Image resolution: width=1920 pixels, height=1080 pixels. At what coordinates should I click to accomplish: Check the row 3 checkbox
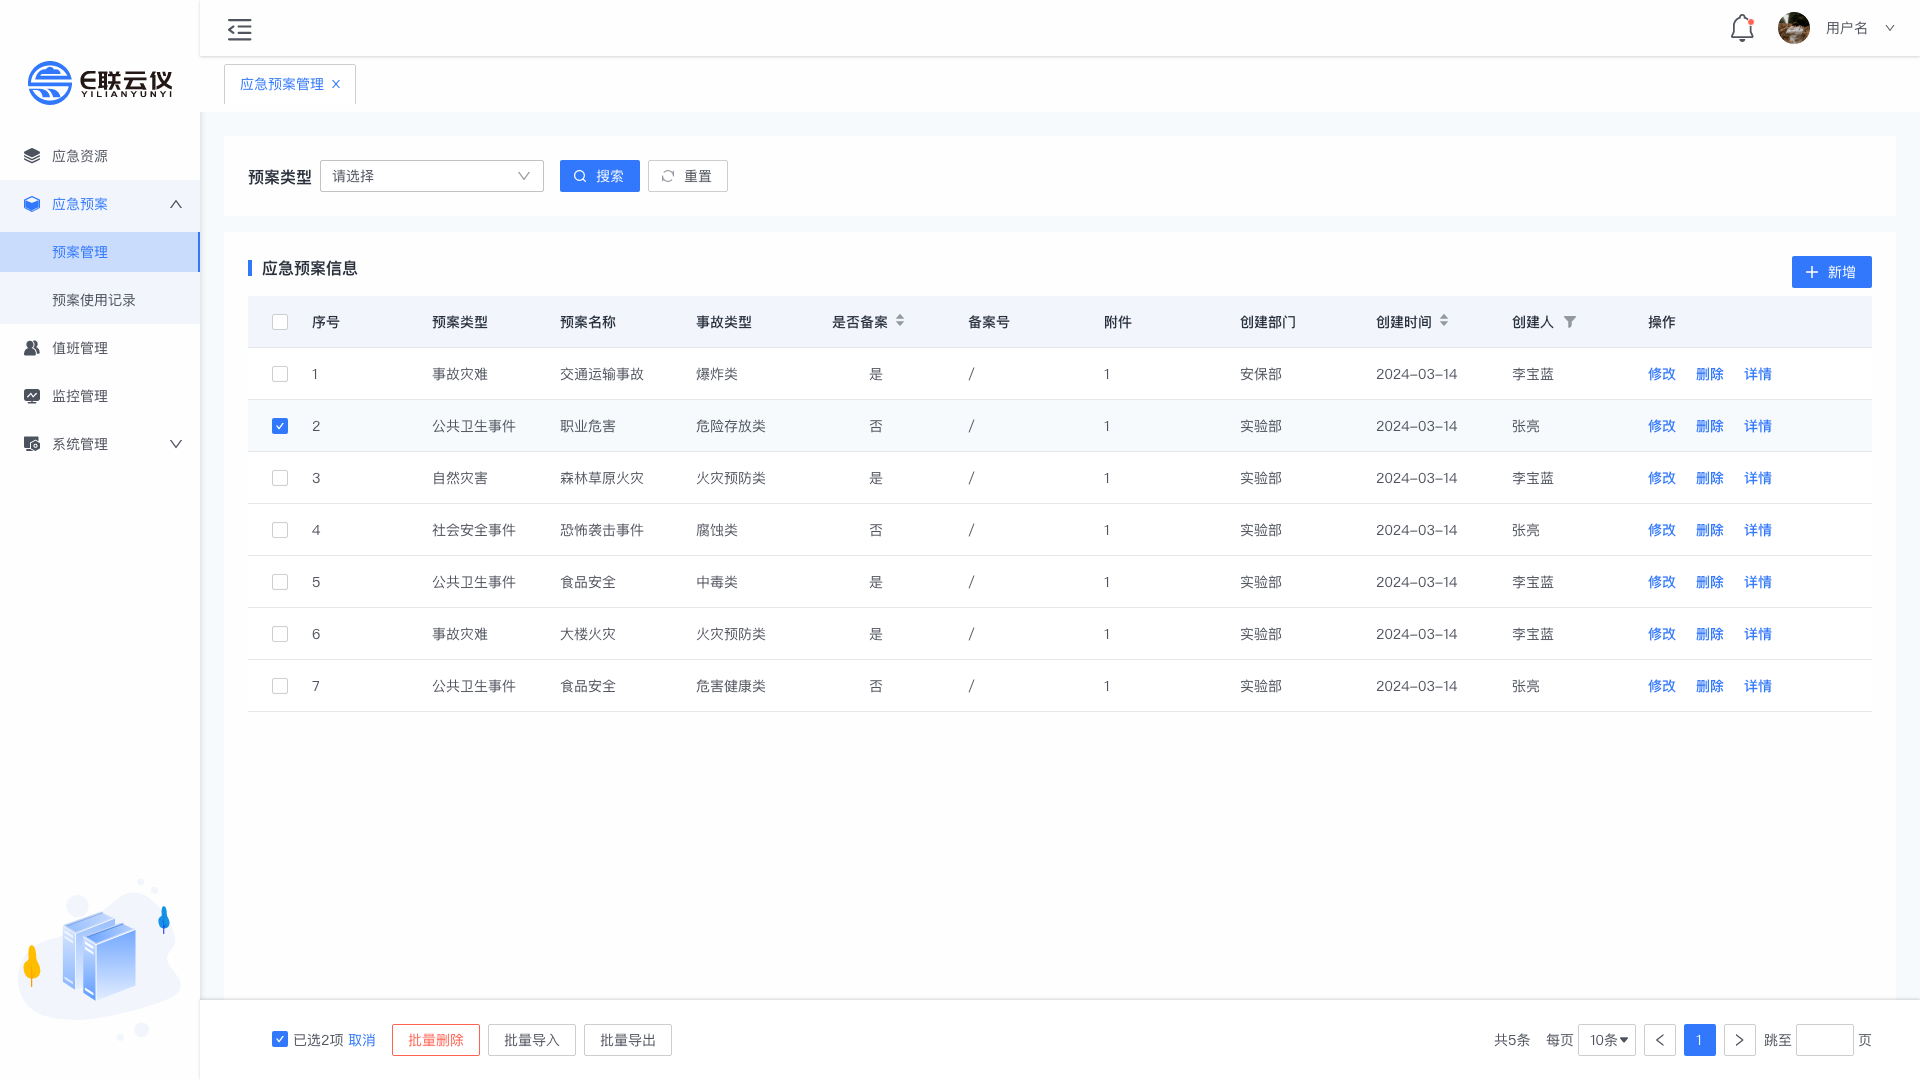click(280, 478)
